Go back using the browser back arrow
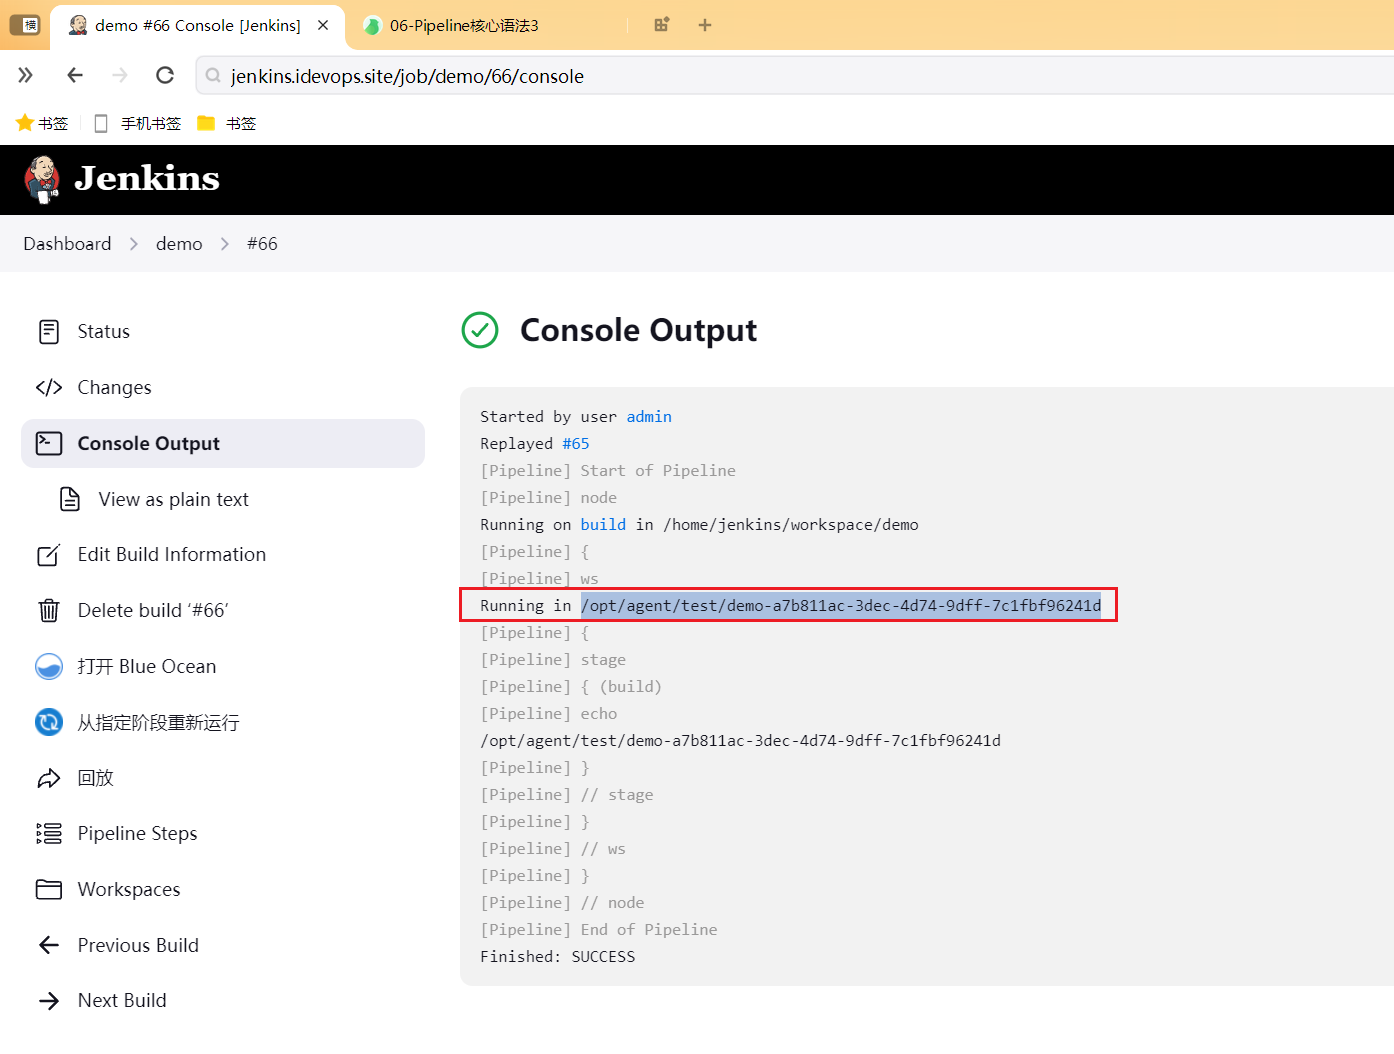The width and height of the screenshot is (1394, 1054). tap(75, 75)
